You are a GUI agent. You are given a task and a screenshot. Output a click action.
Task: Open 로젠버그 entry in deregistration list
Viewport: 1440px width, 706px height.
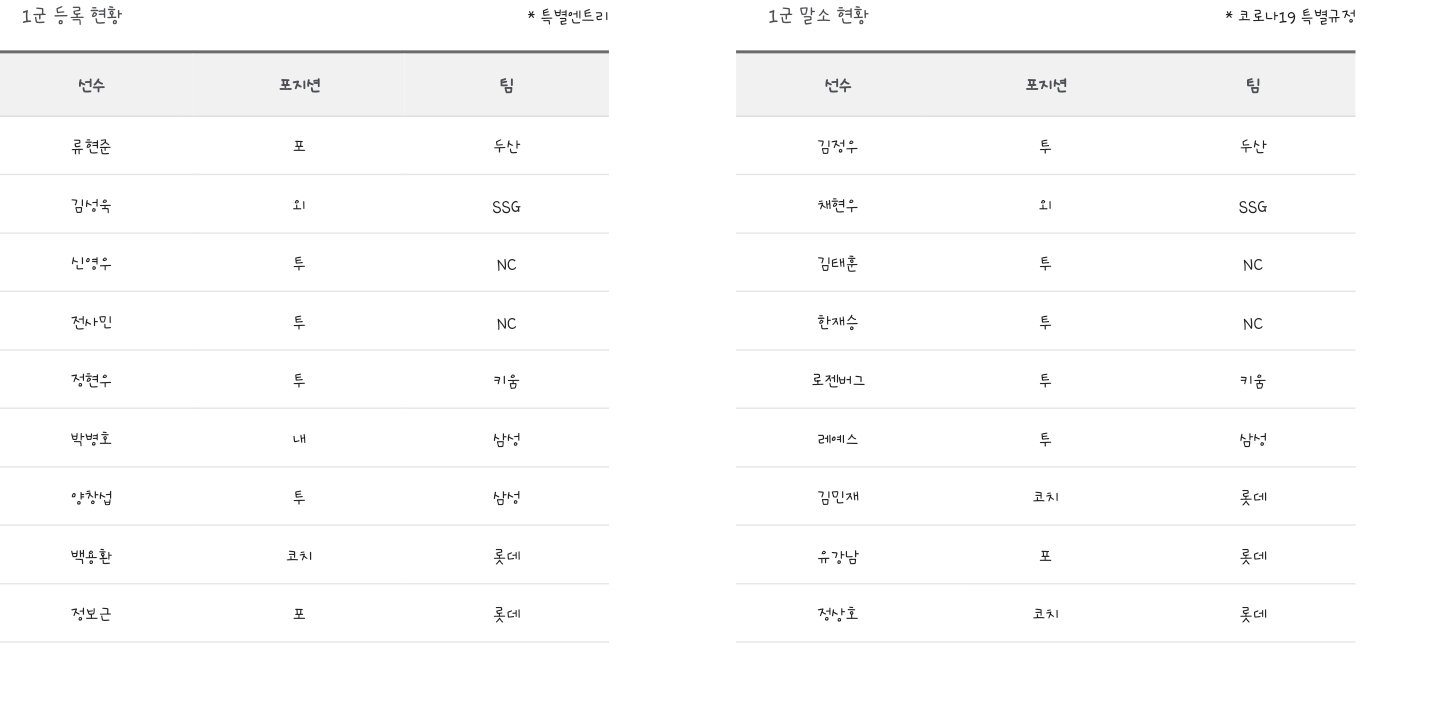pos(838,380)
